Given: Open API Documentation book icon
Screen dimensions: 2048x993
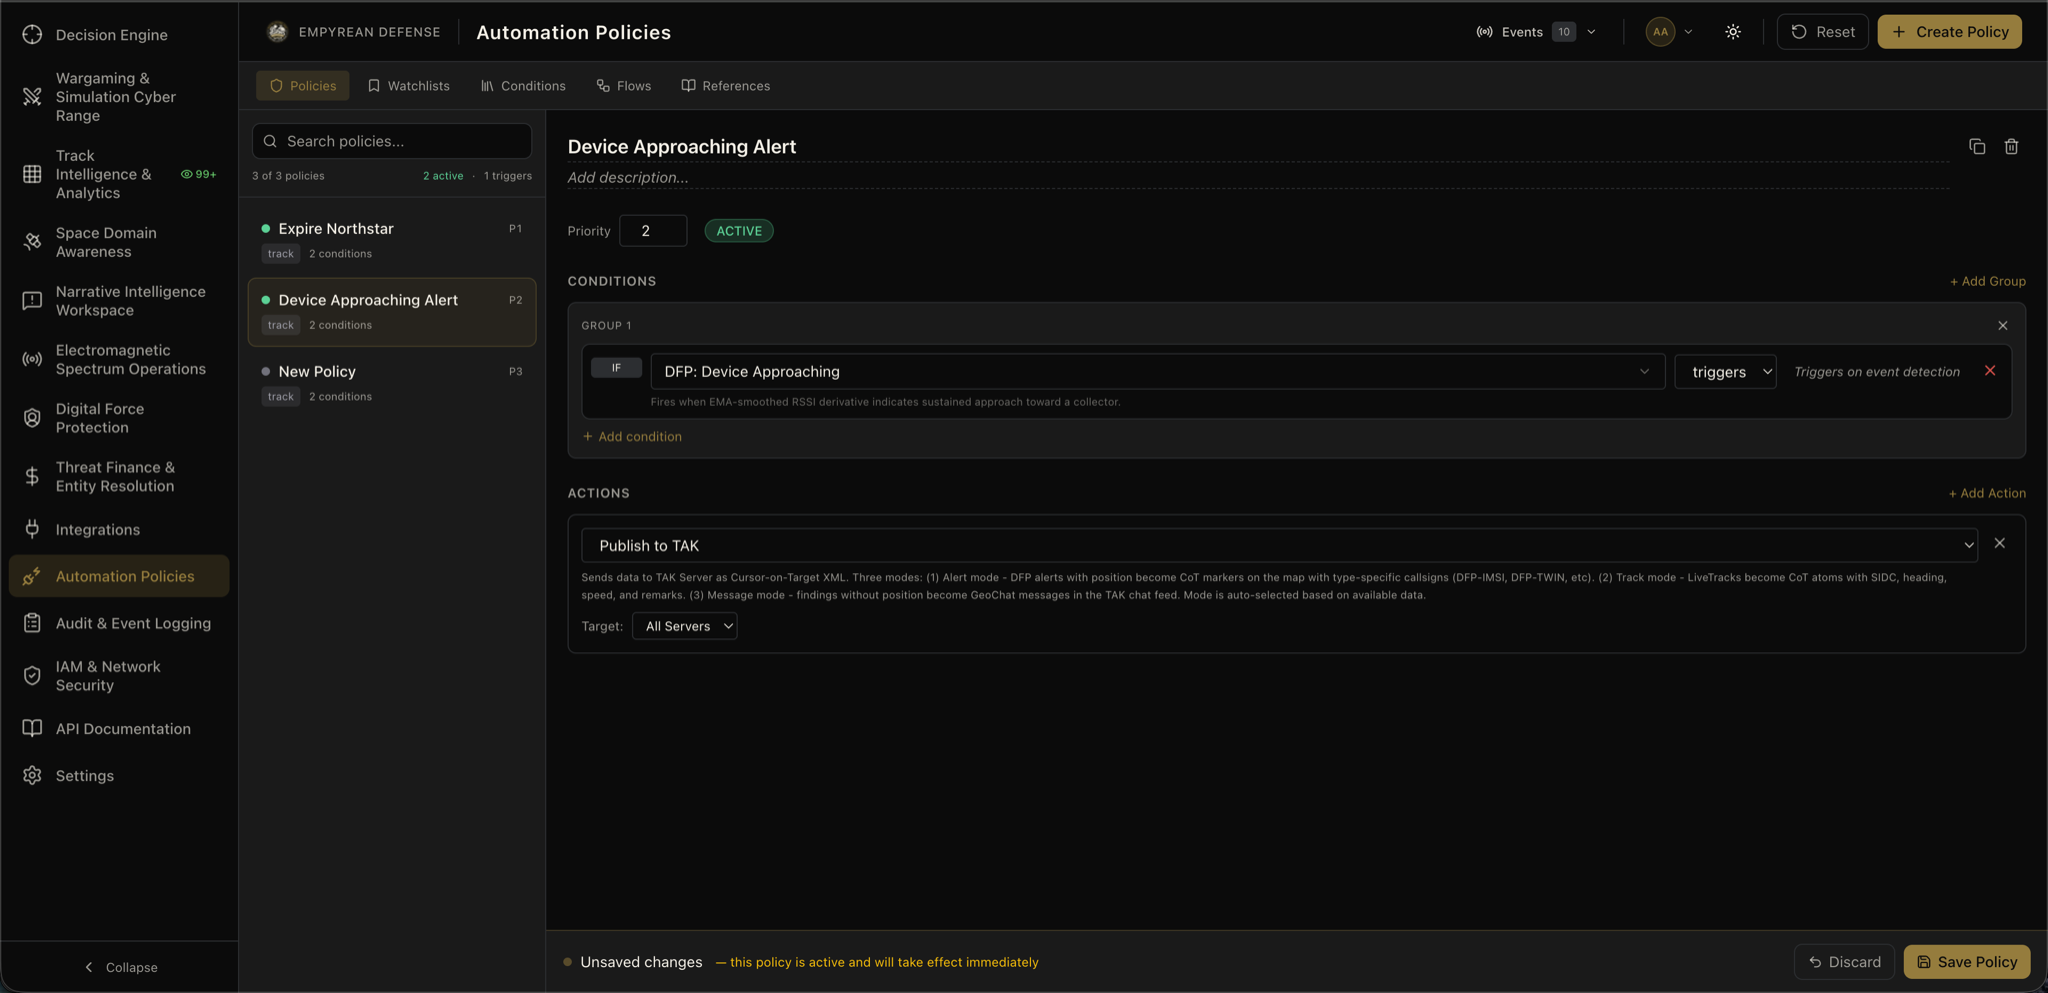Looking at the screenshot, I should (x=32, y=728).
